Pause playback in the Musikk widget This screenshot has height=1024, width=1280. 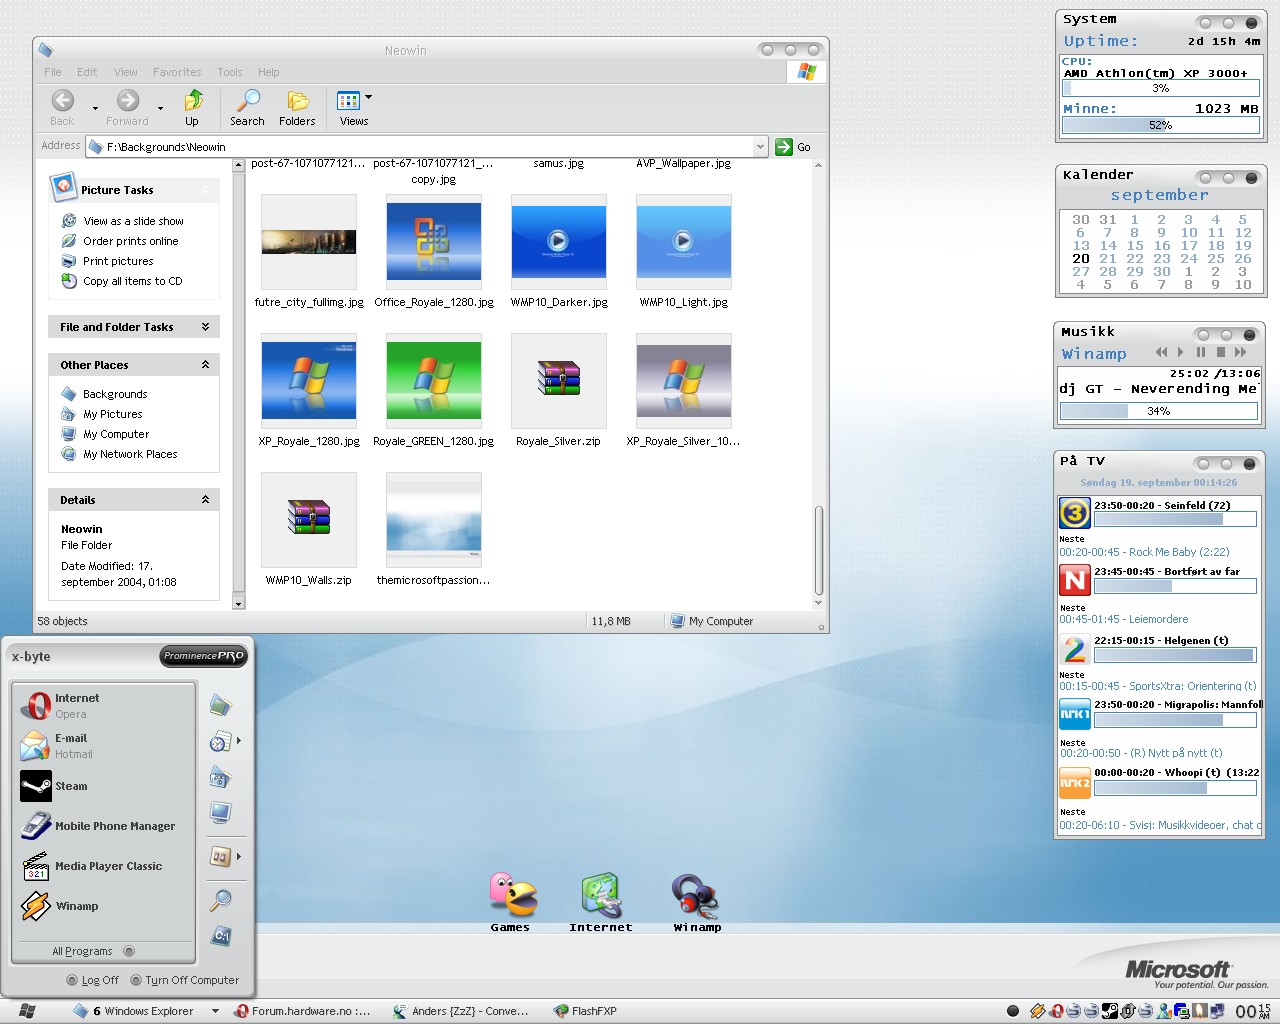[1200, 352]
